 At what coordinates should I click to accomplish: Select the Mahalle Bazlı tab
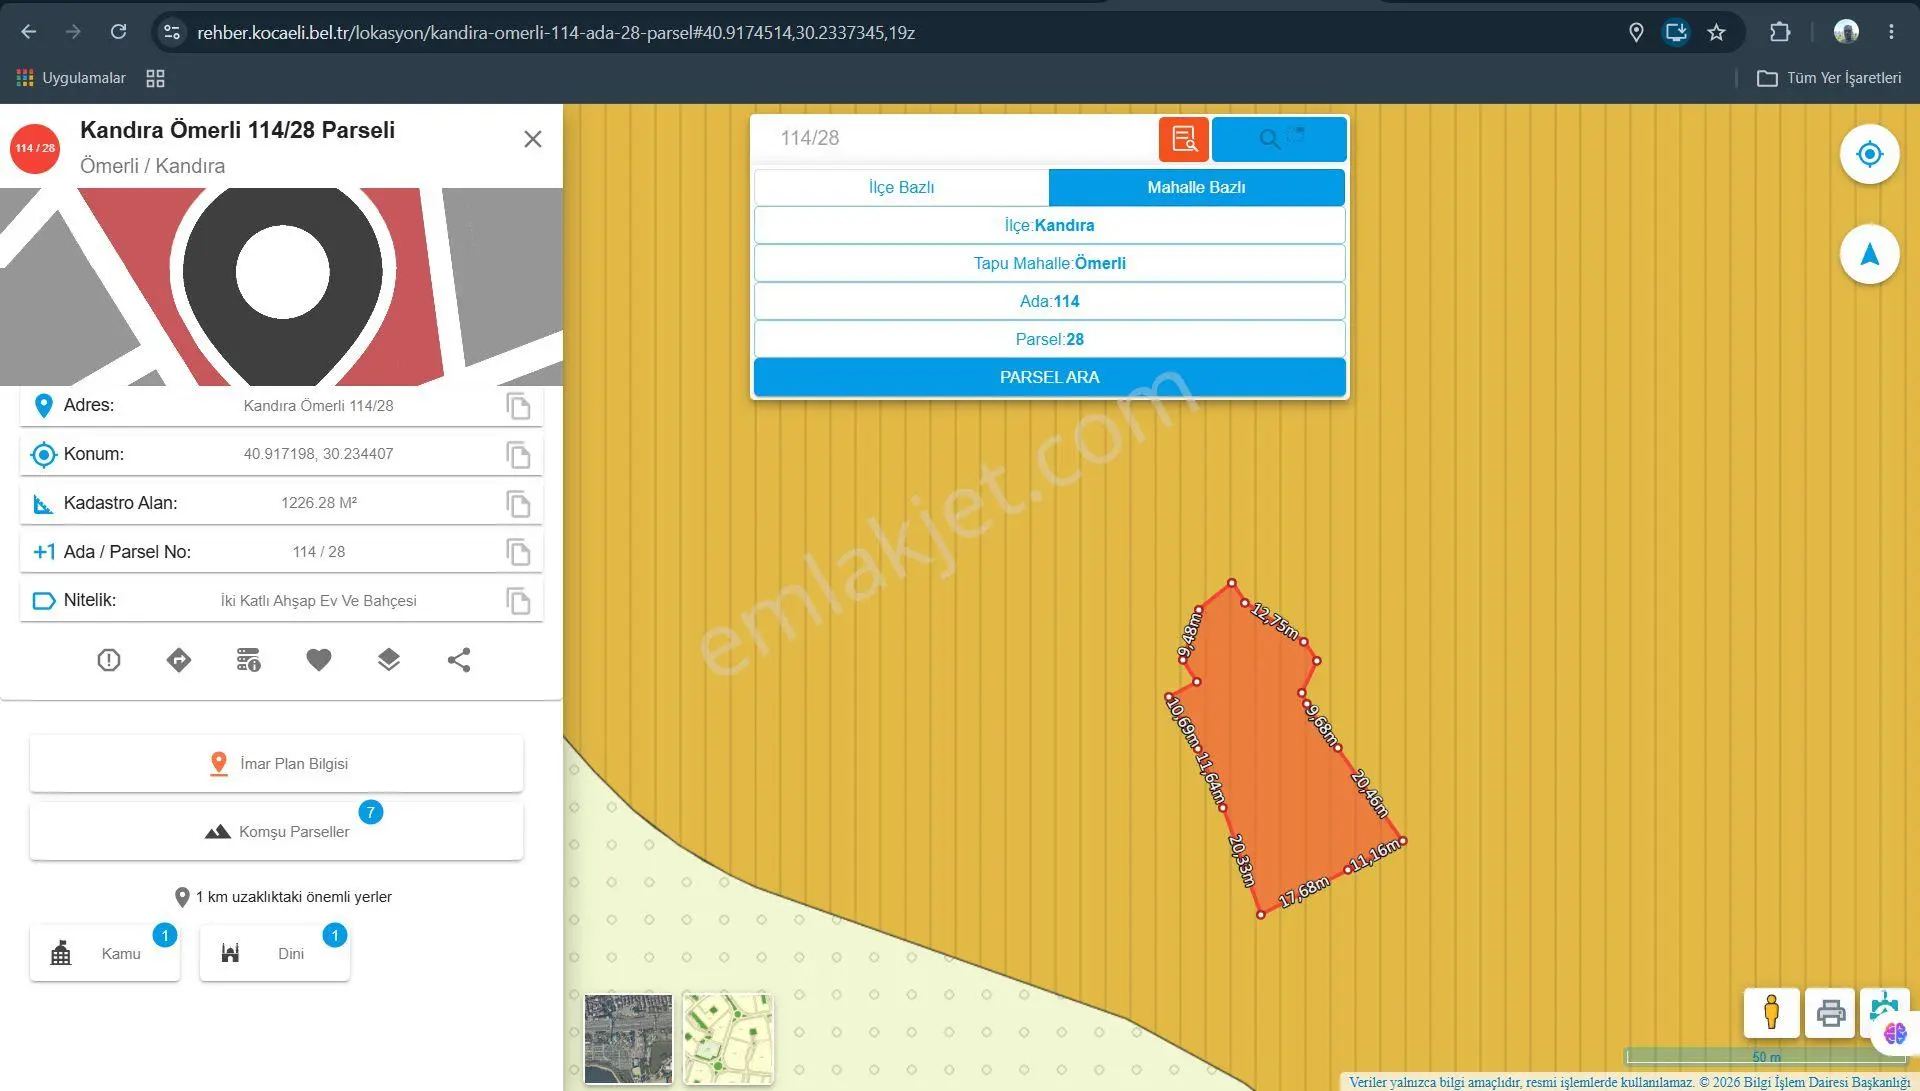click(x=1196, y=187)
